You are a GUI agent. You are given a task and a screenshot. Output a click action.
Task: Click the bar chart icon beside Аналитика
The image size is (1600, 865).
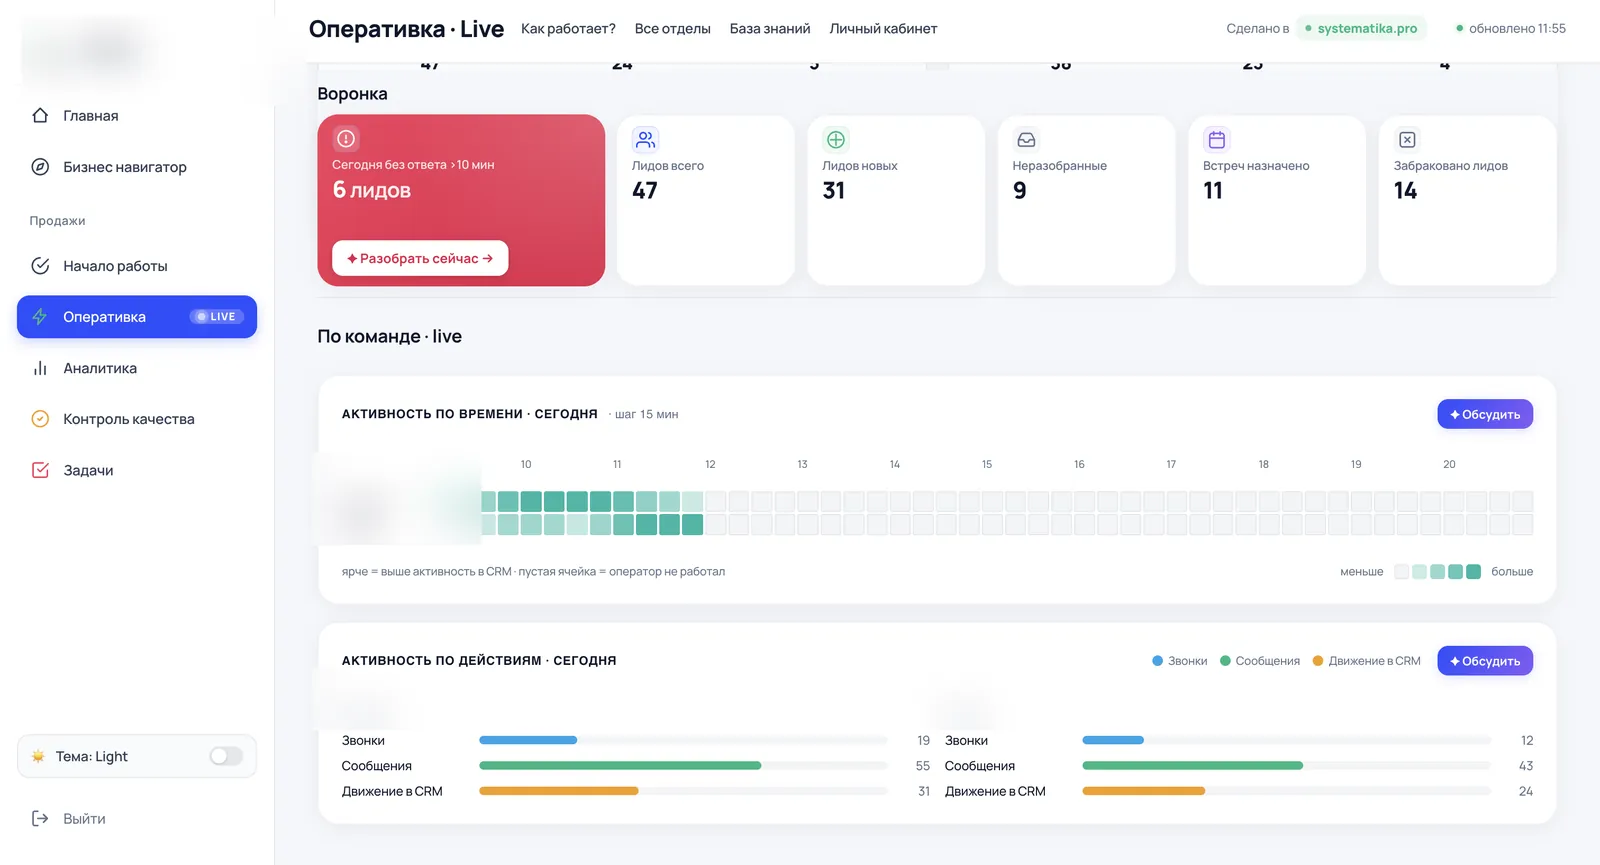(x=40, y=368)
